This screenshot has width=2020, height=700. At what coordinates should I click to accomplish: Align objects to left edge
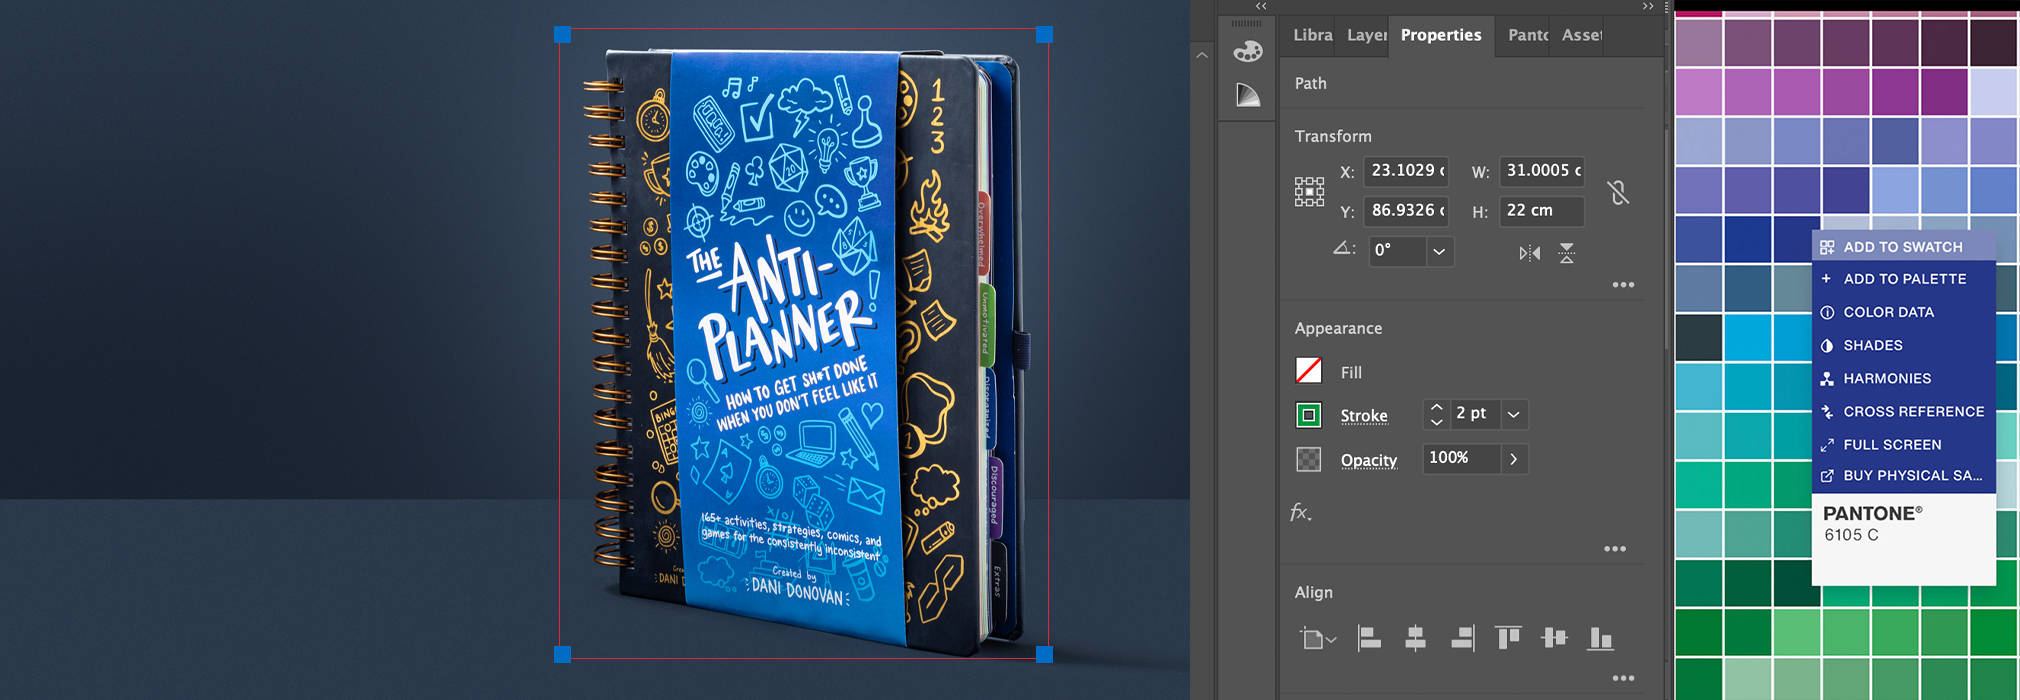tap(1369, 638)
